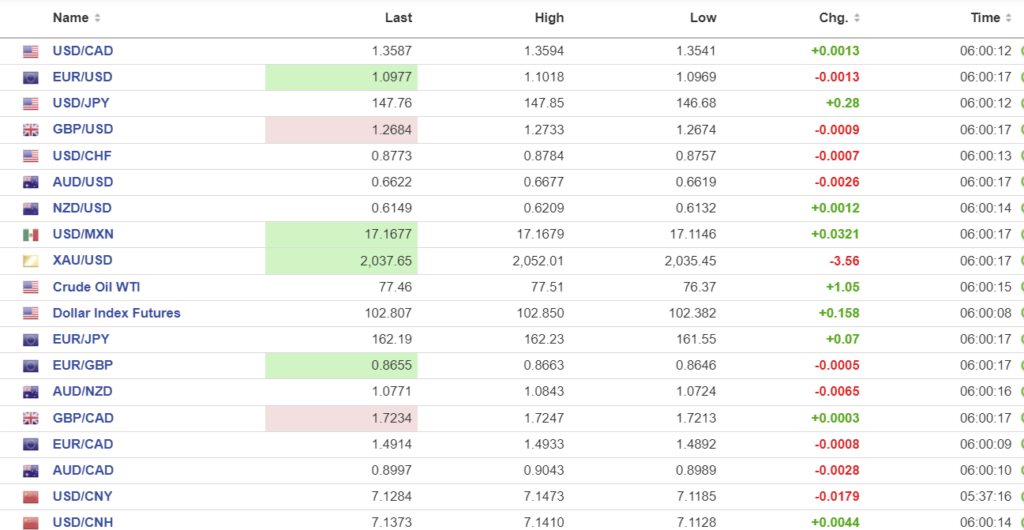Open the USD/JPY pair link
The width and height of the screenshot is (1024, 530).
pyautogui.click(x=82, y=103)
